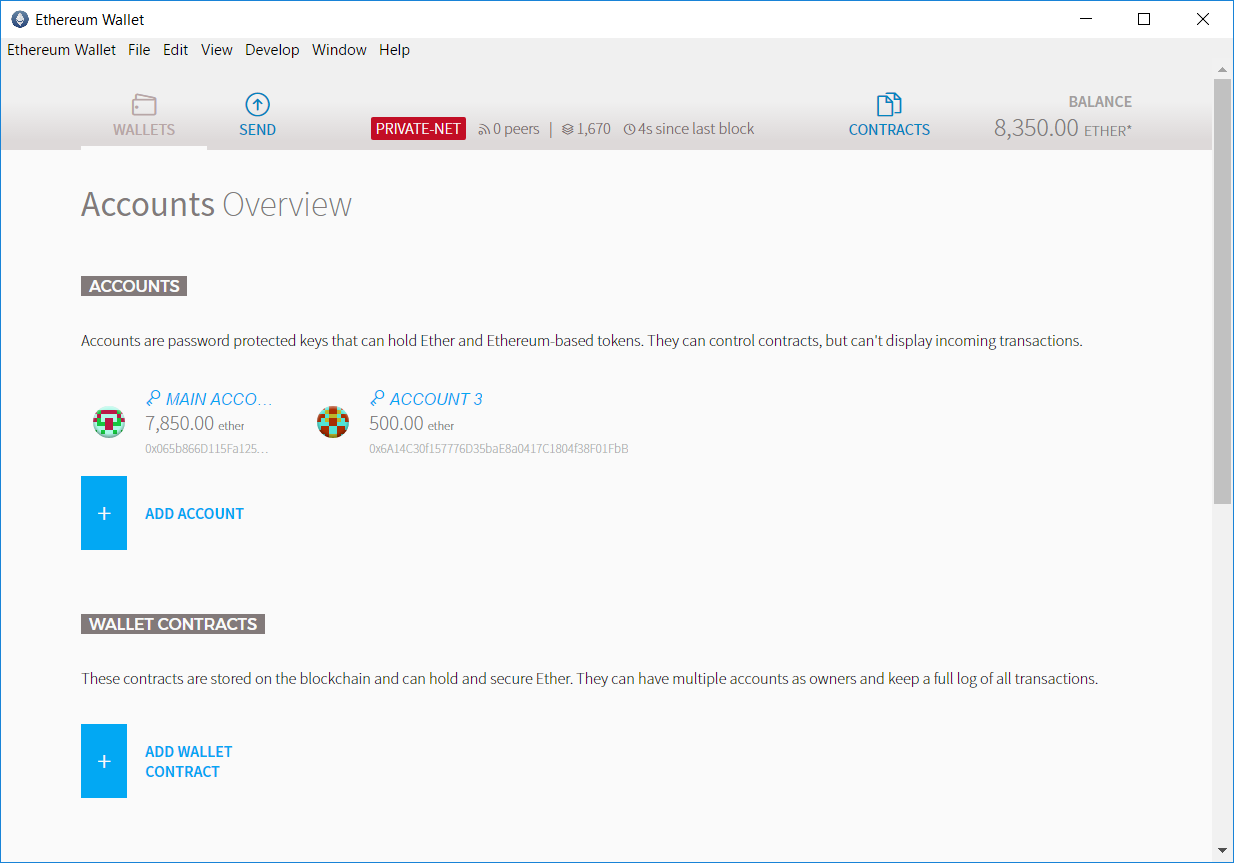Go to the SEND tab label
The height and width of the screenshot is (863, 1234).
(257, 130)
